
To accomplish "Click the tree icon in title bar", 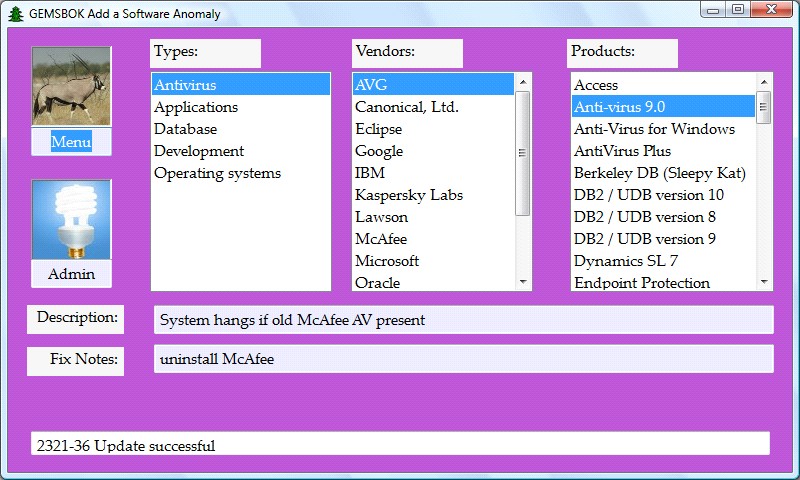I will point(16,14).
